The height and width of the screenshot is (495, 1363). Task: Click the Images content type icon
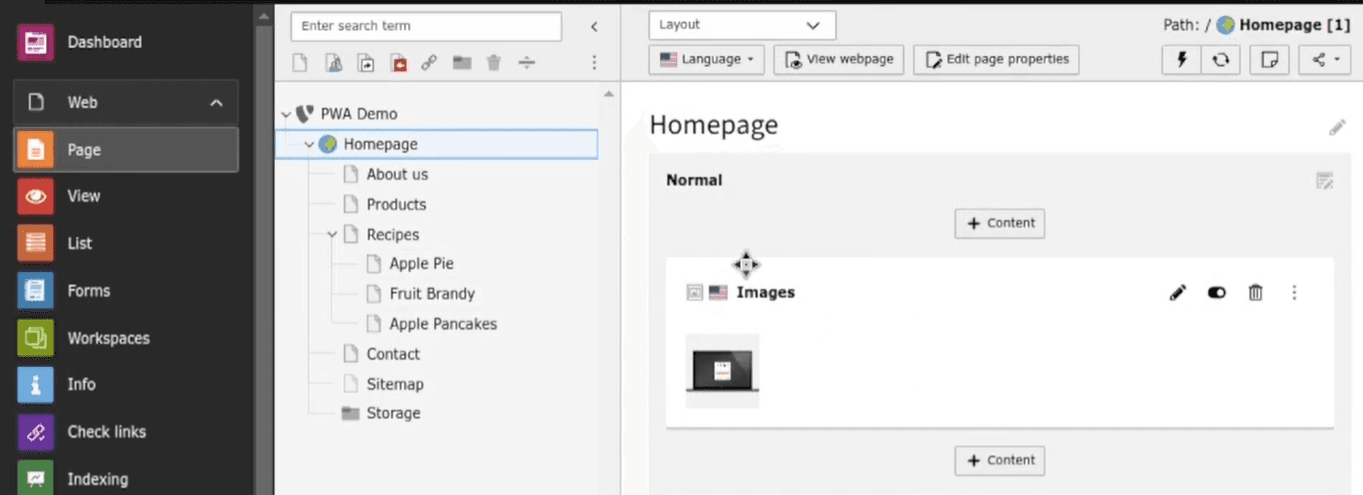point(695,293)
